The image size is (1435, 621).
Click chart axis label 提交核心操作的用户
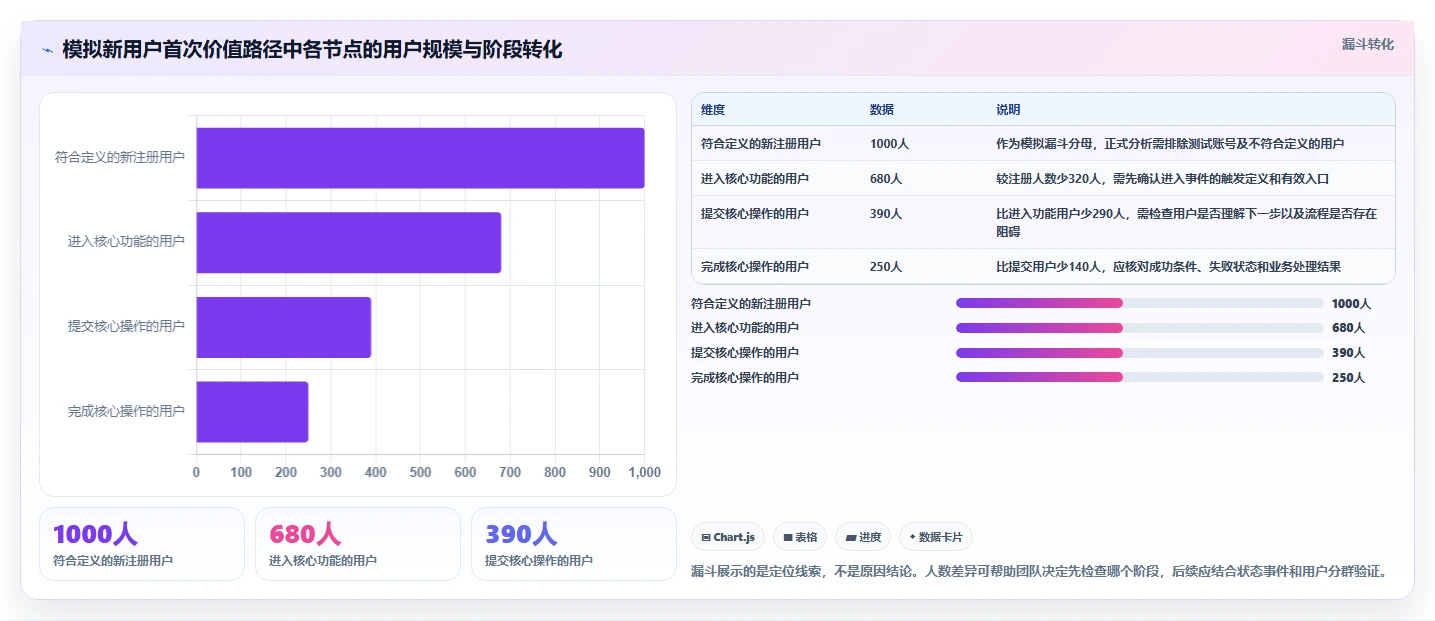coord(126,326)
